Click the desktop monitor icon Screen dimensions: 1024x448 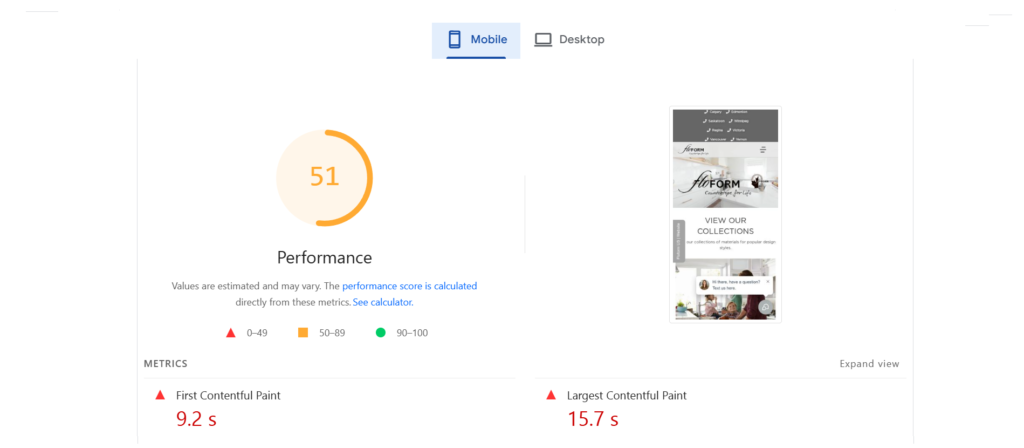coord(543,40)
